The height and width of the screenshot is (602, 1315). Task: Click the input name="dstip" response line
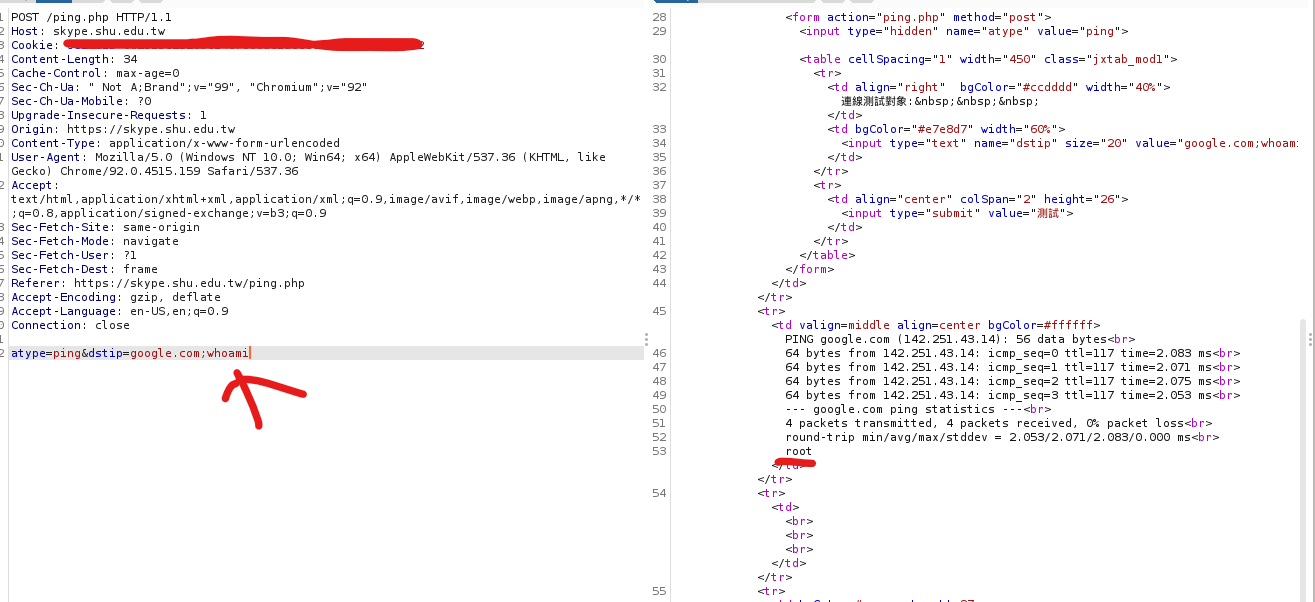coord(1070,143)
